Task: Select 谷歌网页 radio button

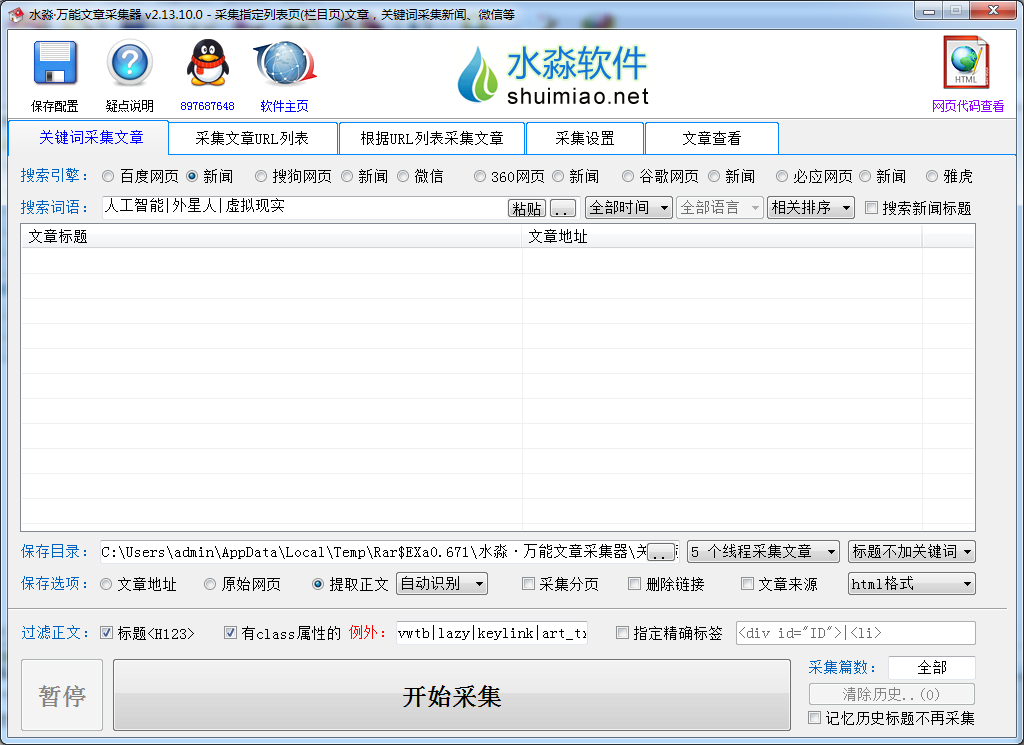Action: pyautogui.click(x=628, y=176)
